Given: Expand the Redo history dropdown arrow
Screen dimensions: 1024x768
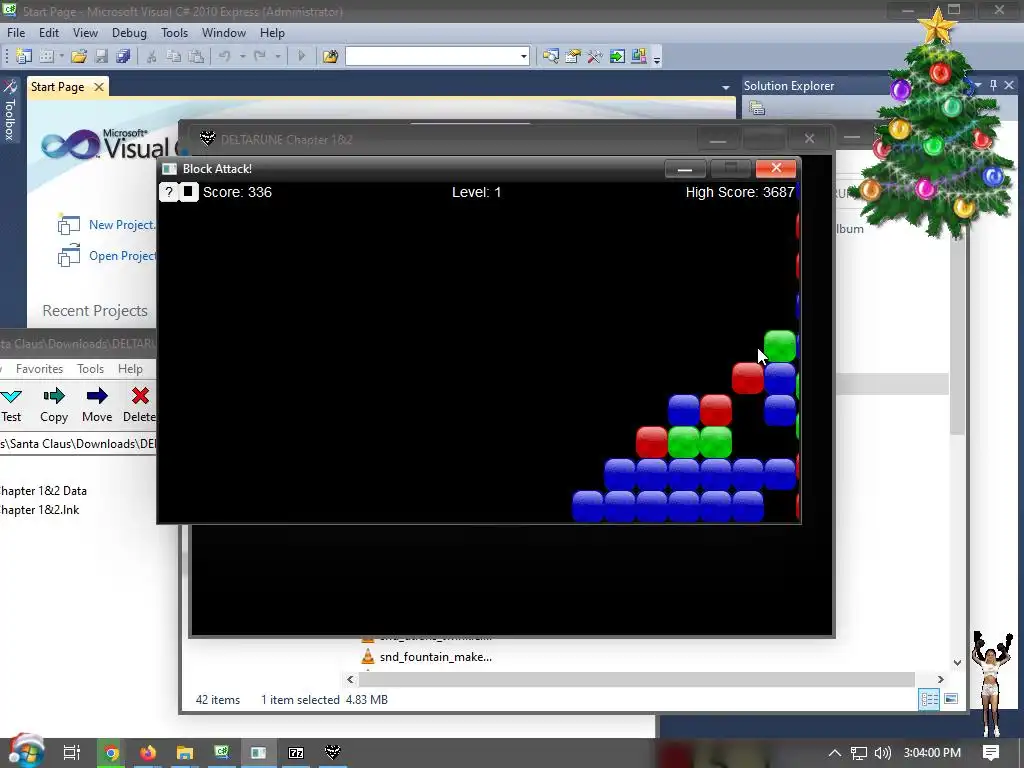Looking at the screenshot, I should tap(278, 57).
